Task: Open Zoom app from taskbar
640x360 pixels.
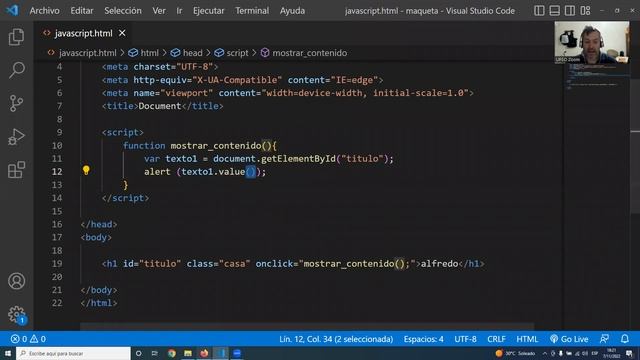Action: tap(237, 353)
